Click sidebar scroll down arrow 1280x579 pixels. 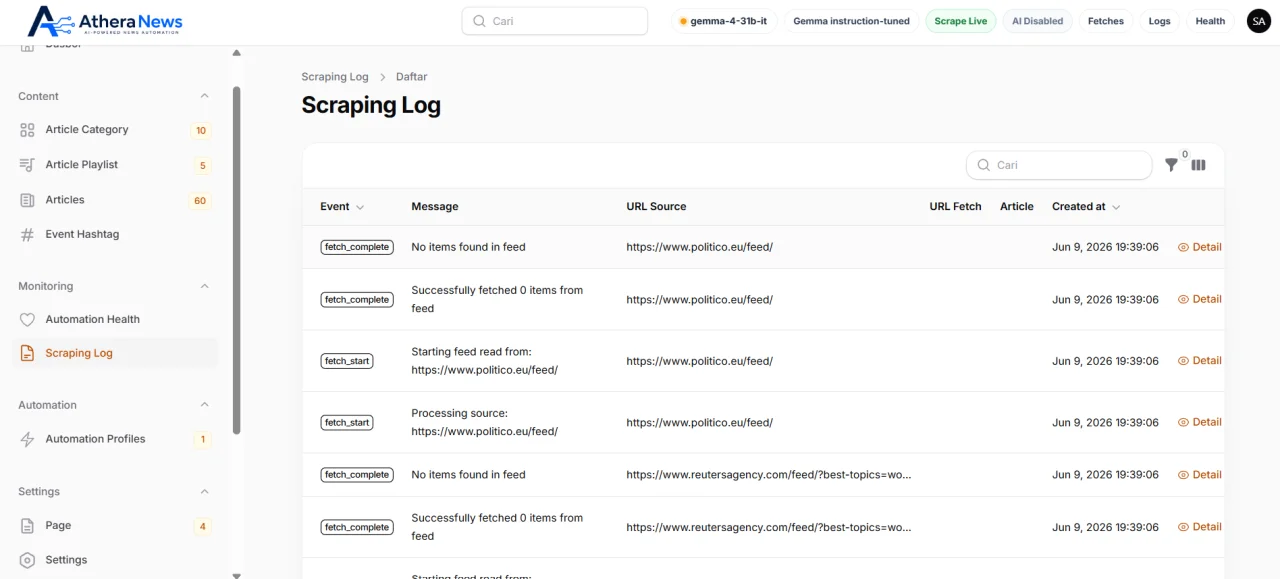point(237,575)
